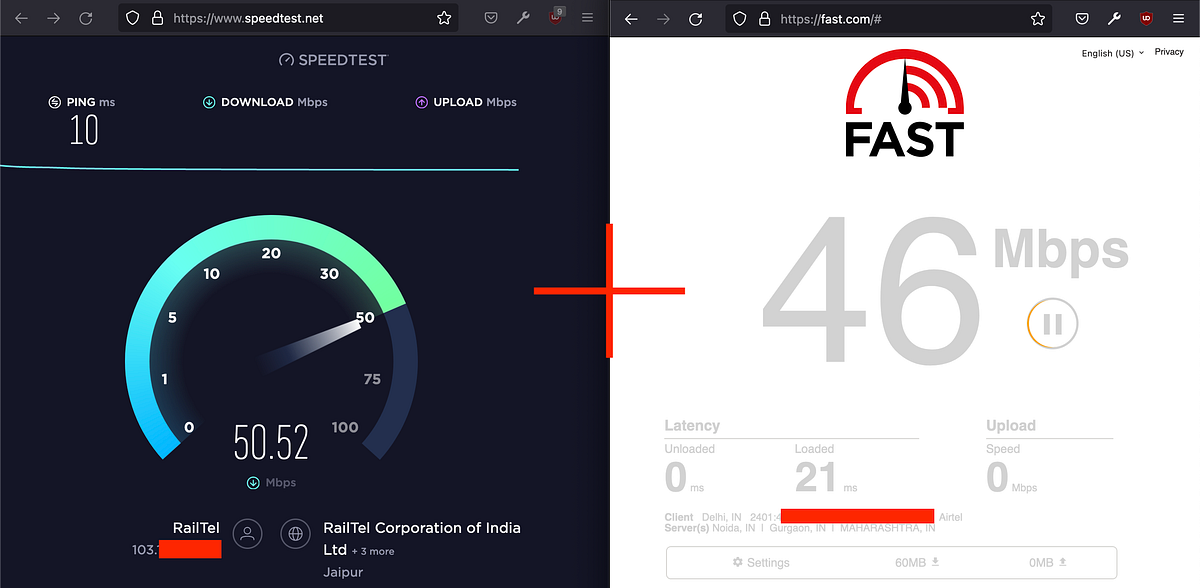The width and height of the screenshot is (1200, 588).
Task: Click the globe icon next to RailTel Corporation
Action: point(295,534)
